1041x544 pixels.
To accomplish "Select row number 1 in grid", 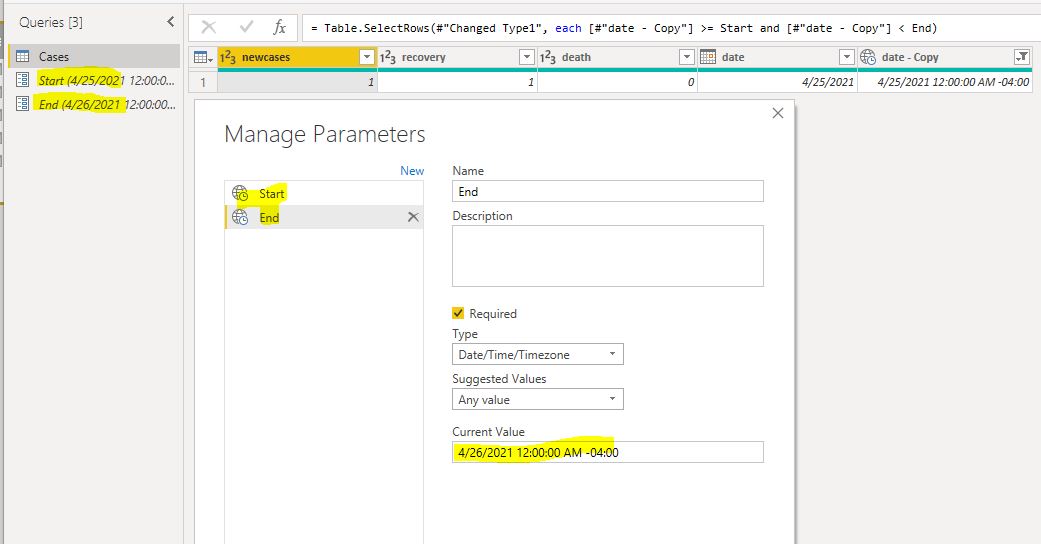I will (x=203, y=82).
